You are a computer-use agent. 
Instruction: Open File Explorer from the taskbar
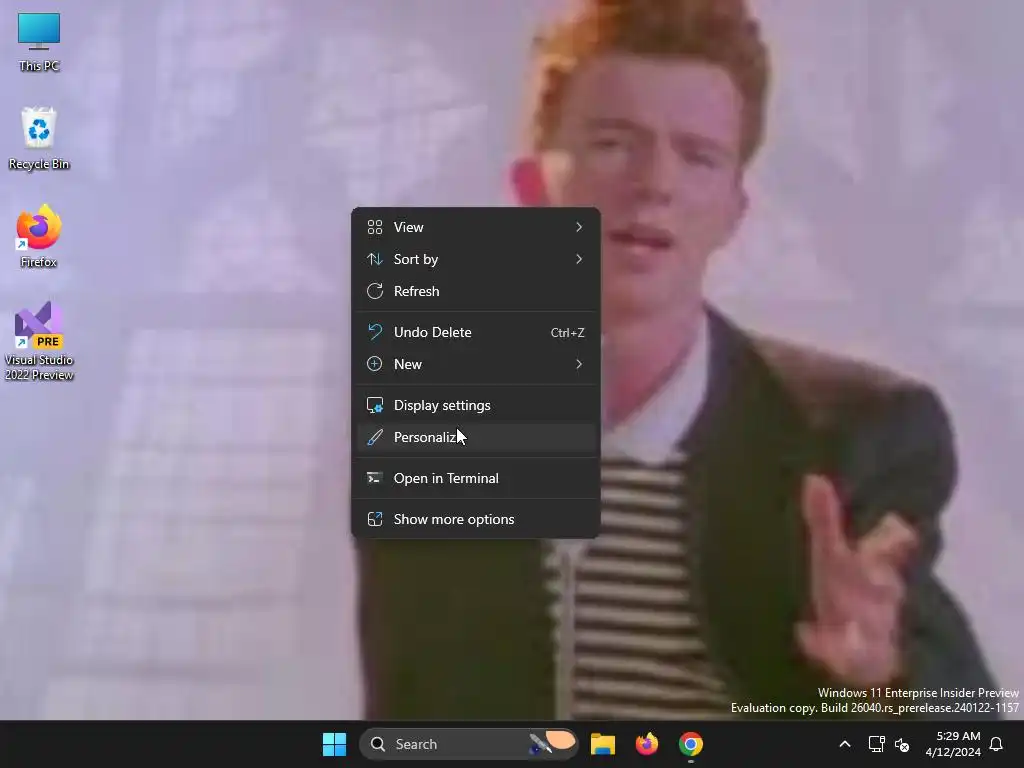[x=603, y=744]
